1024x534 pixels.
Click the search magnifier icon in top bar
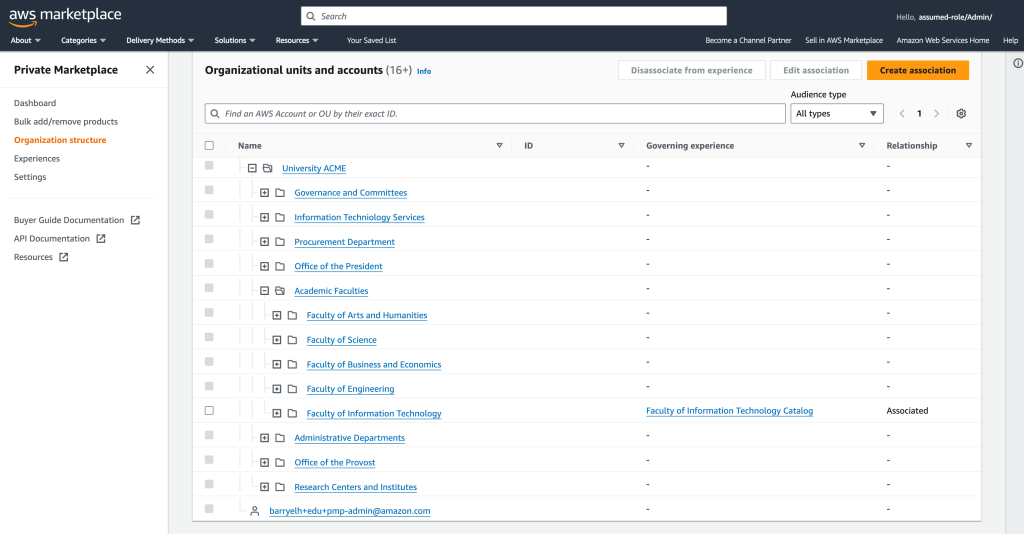pos(311,16)
